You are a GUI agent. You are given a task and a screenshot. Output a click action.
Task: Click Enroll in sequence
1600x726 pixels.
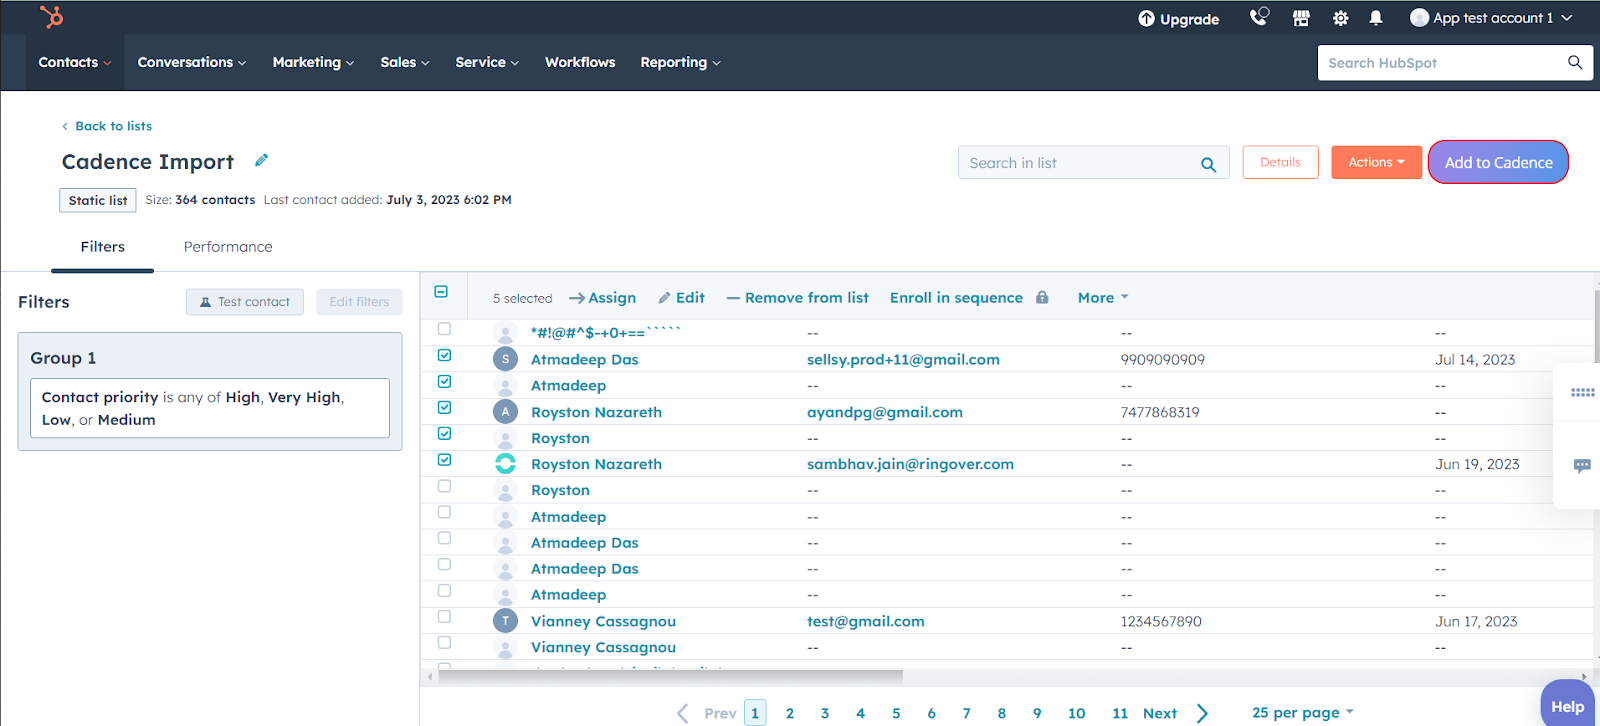point(956,297)
